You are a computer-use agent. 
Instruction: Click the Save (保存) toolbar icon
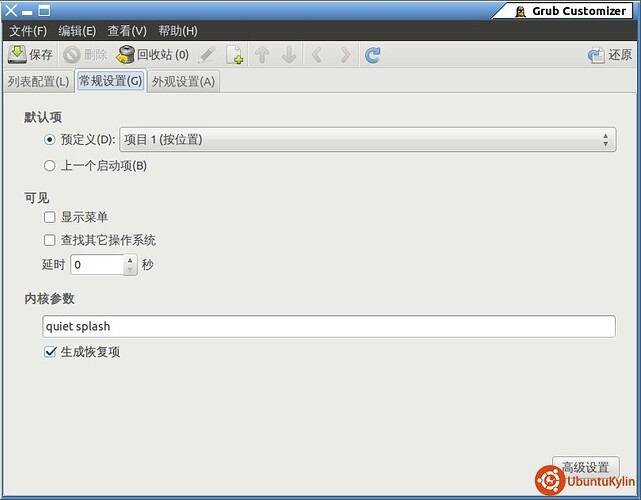pos(17,54)
